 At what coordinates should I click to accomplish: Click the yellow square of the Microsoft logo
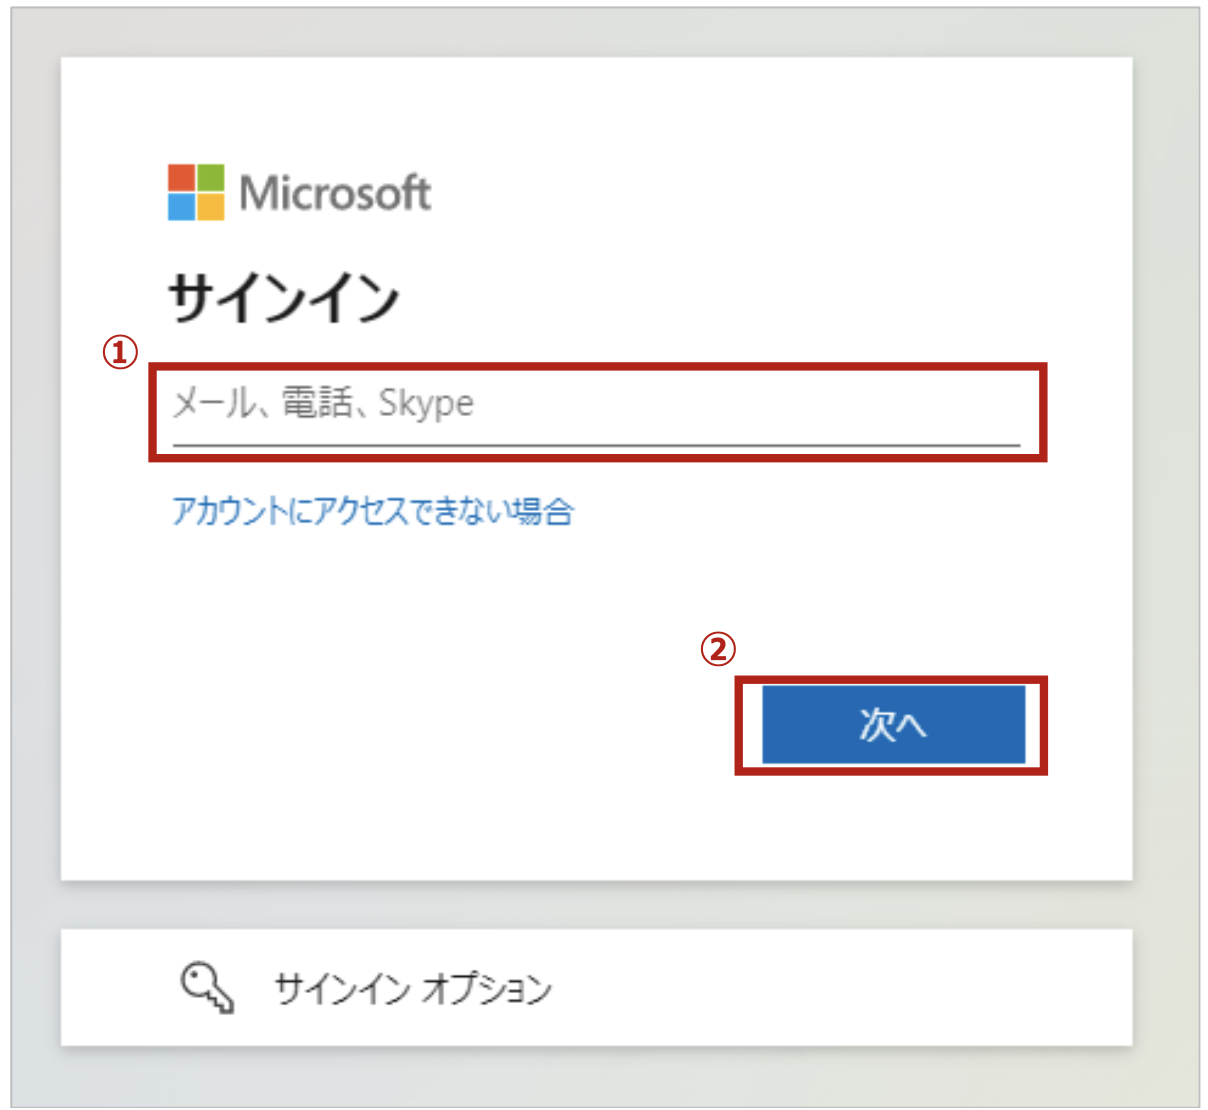tap(211, 207)
